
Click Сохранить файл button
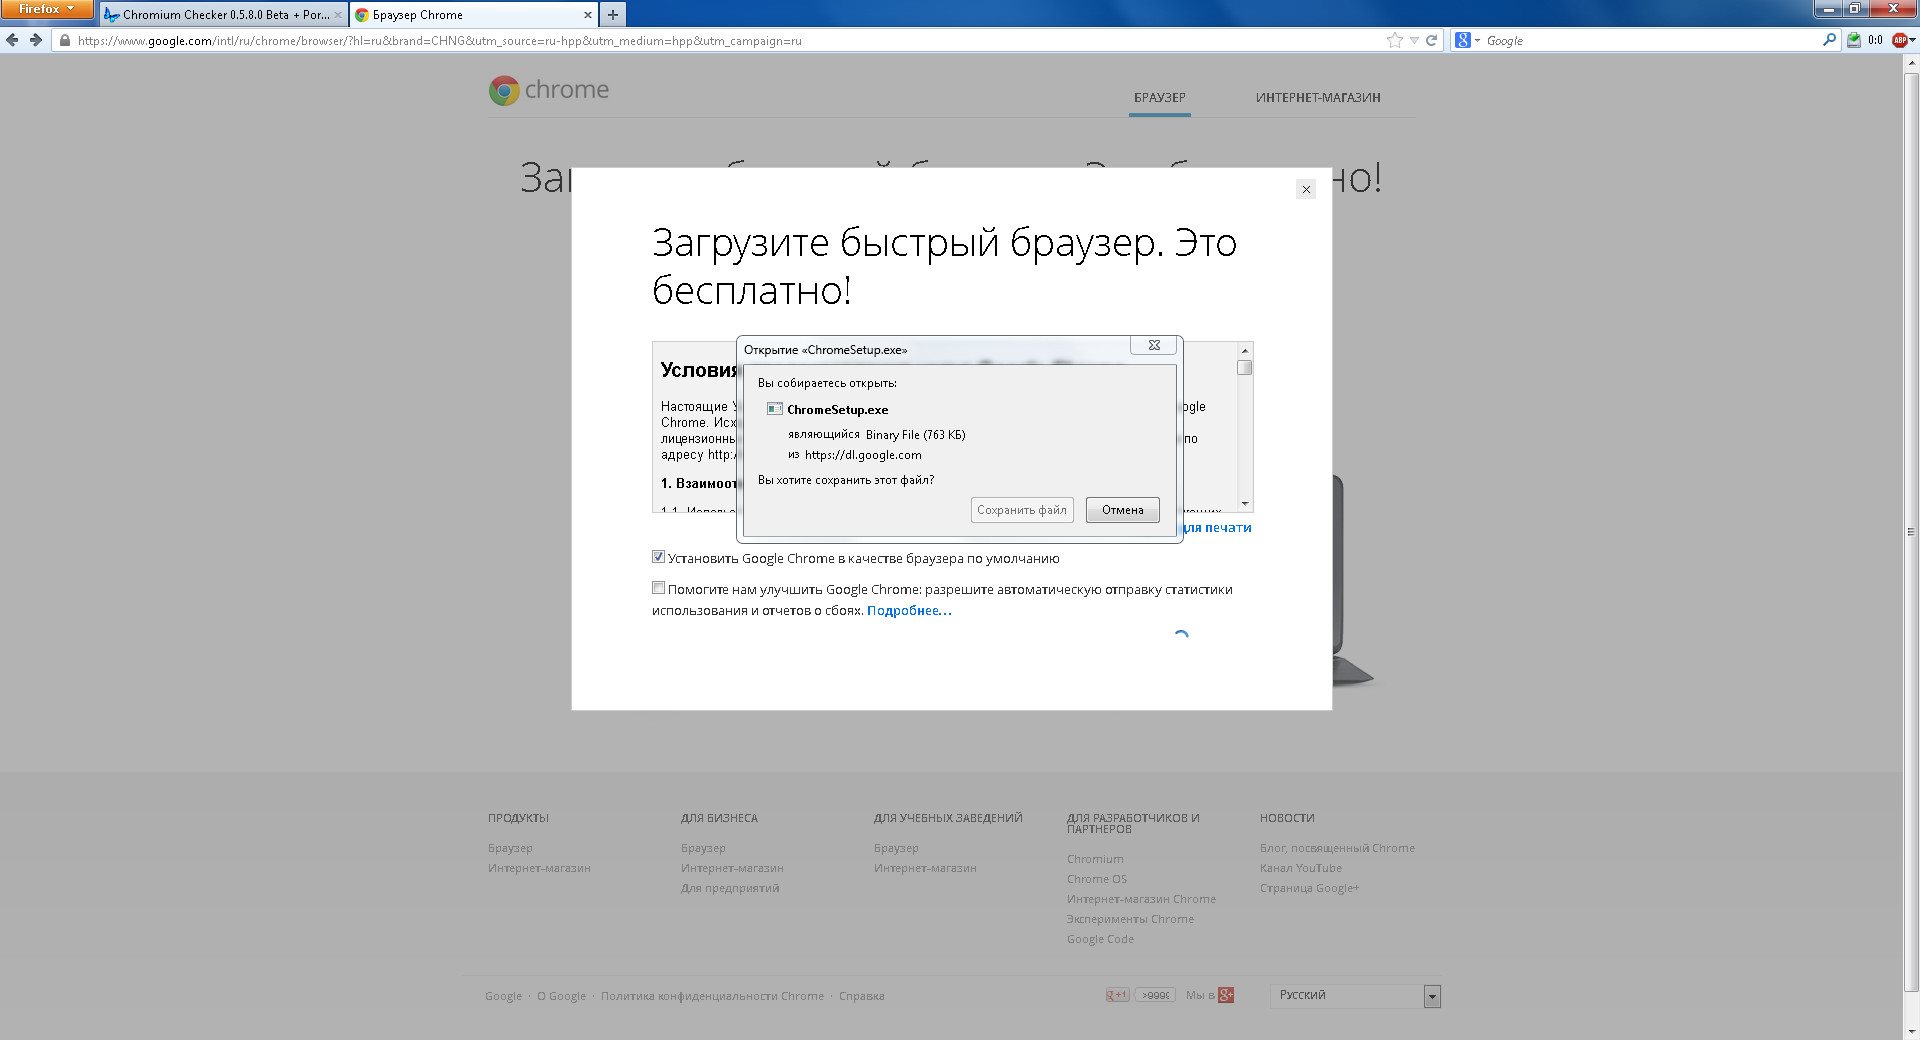click(x=1021, y=510)
